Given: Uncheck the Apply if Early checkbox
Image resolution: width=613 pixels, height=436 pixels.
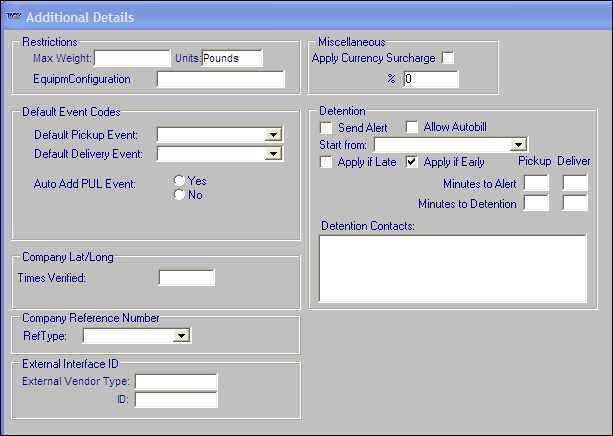Looking at the screenshot, I should coord(412,162).
